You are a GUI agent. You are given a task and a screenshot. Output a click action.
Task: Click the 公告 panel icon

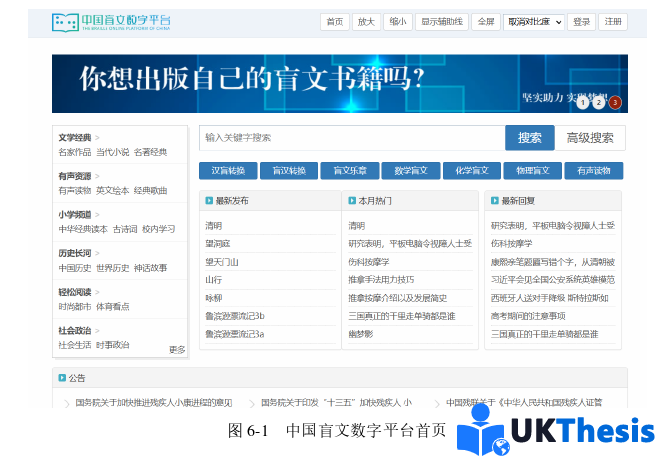(62, 378)
